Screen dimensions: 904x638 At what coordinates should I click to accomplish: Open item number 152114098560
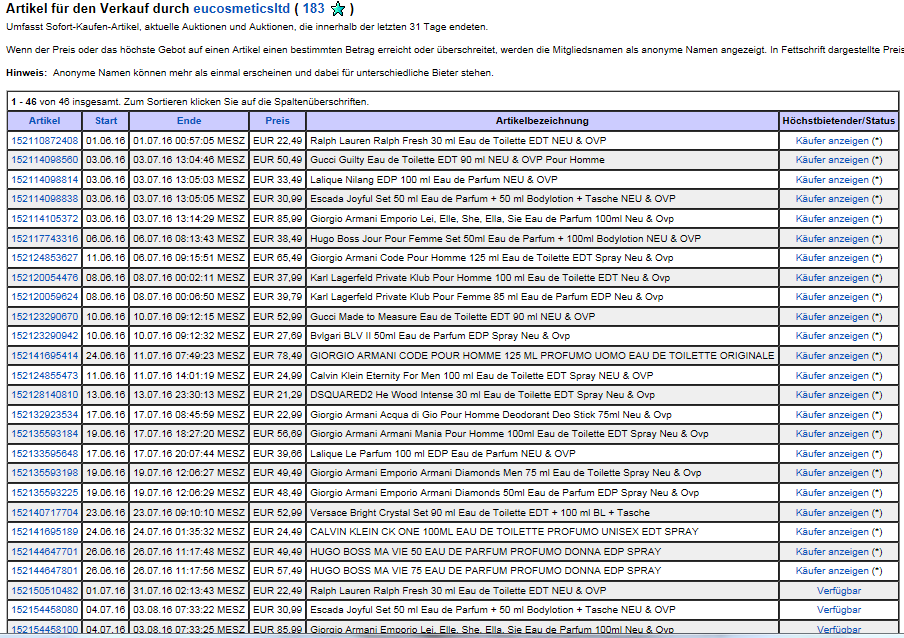pos(45,160)
